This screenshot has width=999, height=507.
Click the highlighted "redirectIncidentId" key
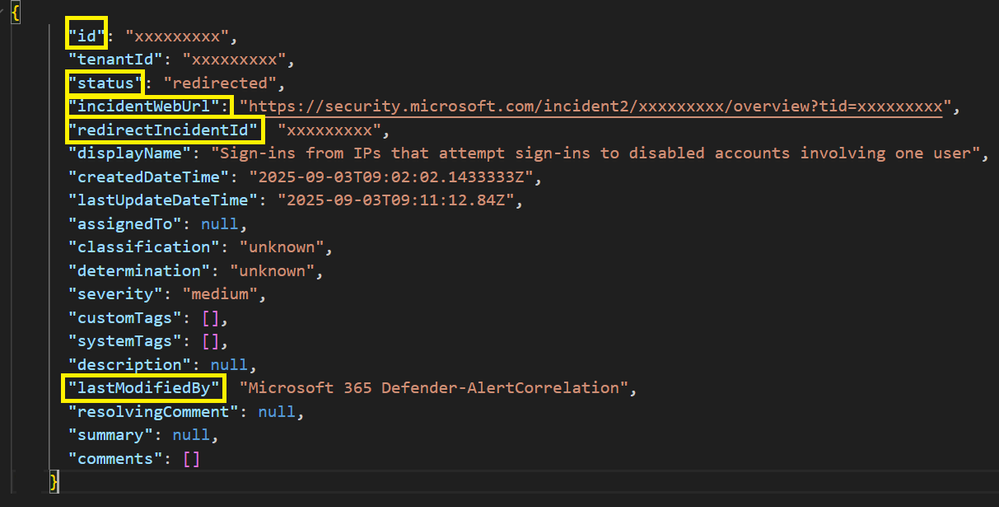[x=162, y=130]
